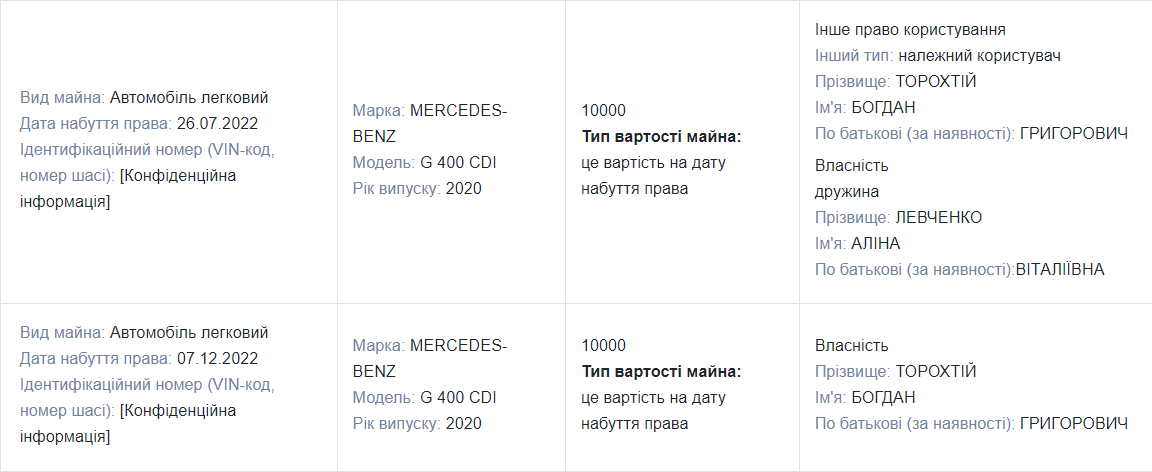Click patronymic ВІТАЛІЇВНА
Viewport: 1152px width, 472px height.
pyautogui.click(x=1059, y=270)
